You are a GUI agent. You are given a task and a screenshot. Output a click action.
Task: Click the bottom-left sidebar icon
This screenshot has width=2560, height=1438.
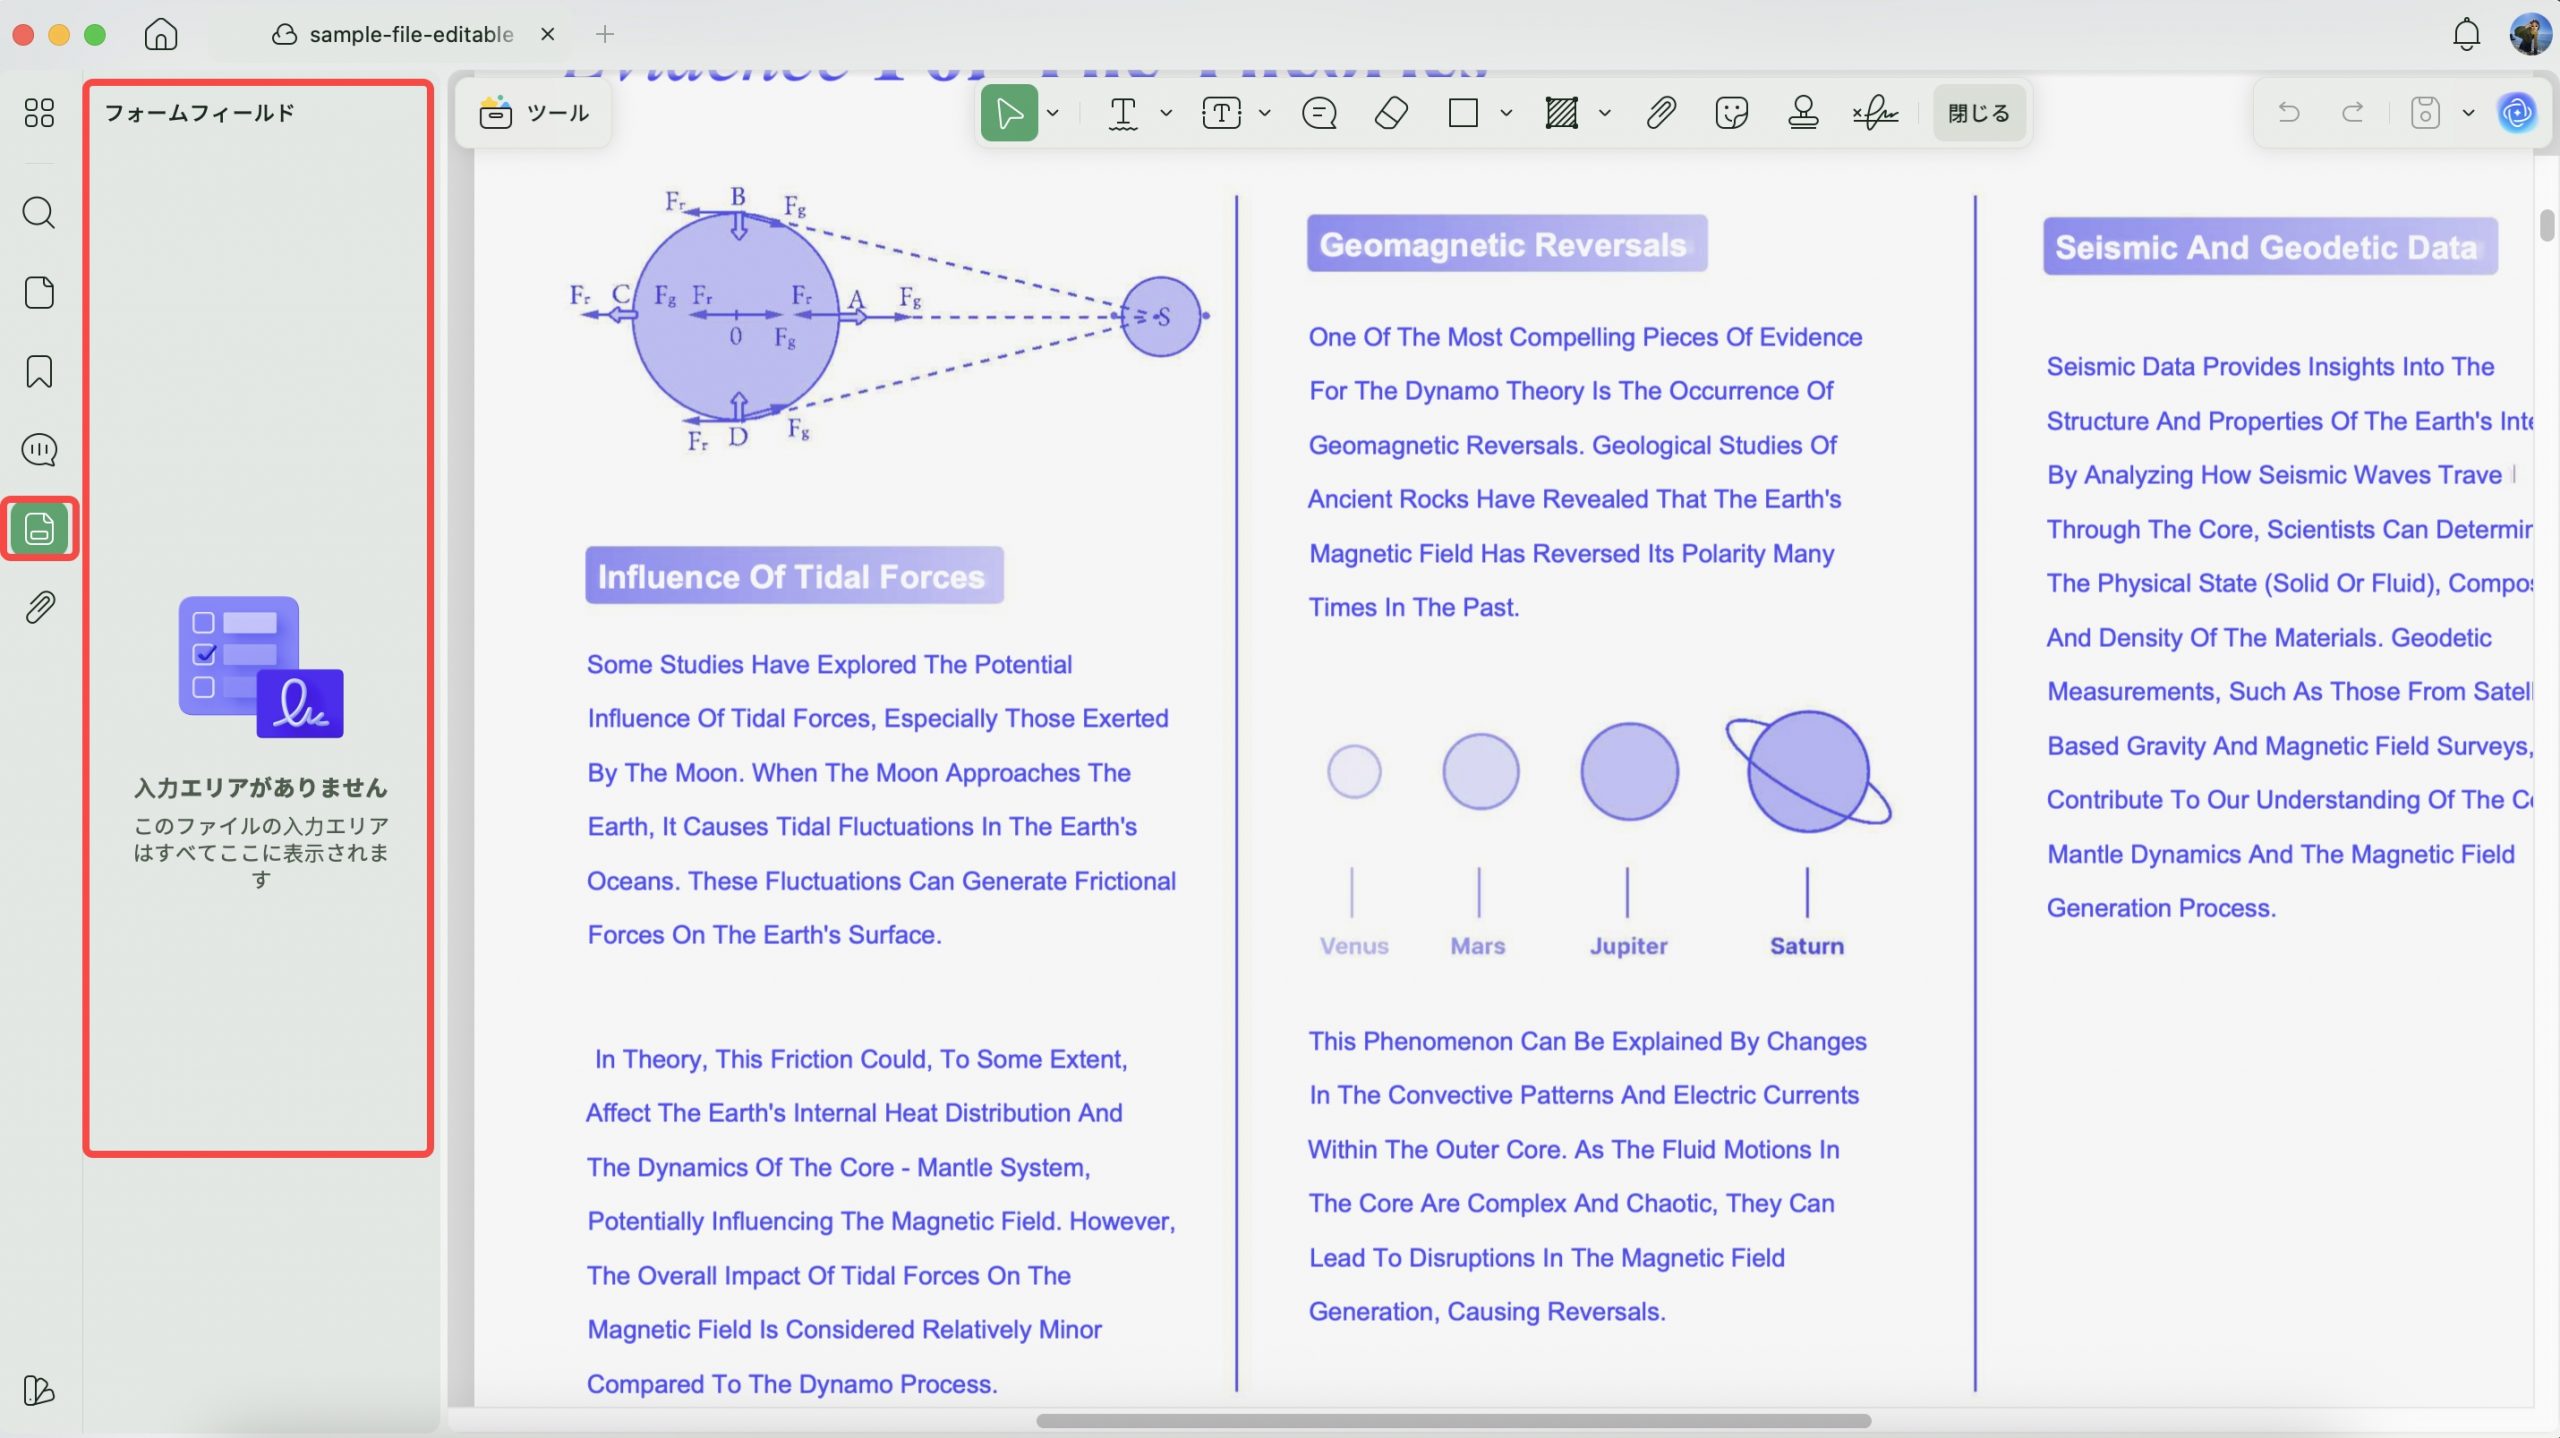click(39, 1390)
